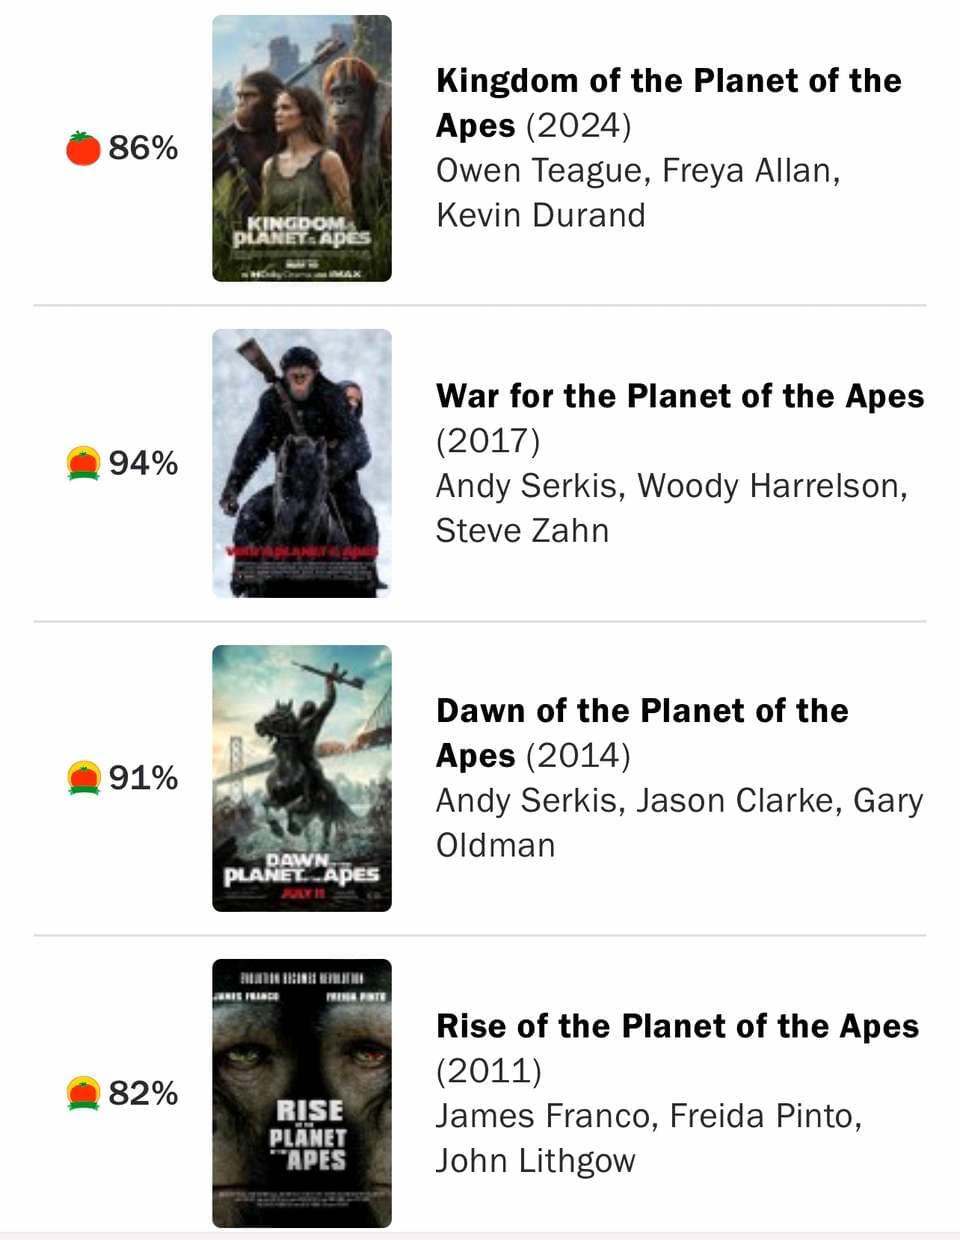Screen dimensions: 960x1240
Task: Select the 86% Tomatometer score
Action: pos(143,148)
